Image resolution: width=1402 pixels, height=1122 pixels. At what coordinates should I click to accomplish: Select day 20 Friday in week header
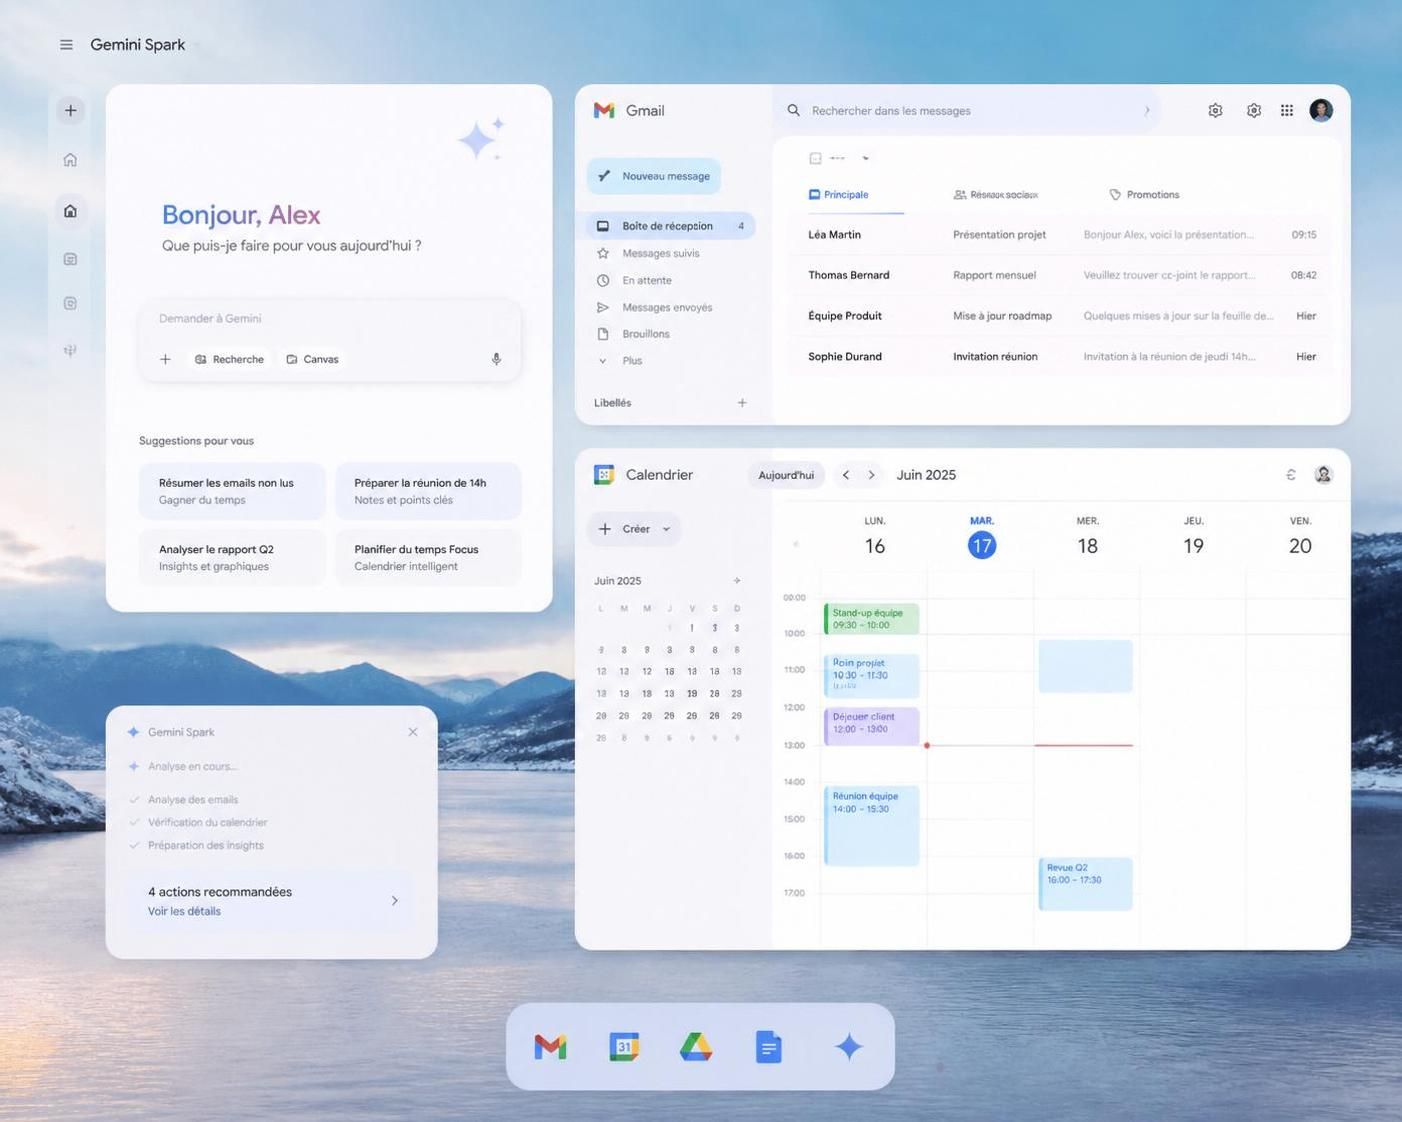click(x=1300, y=546)
